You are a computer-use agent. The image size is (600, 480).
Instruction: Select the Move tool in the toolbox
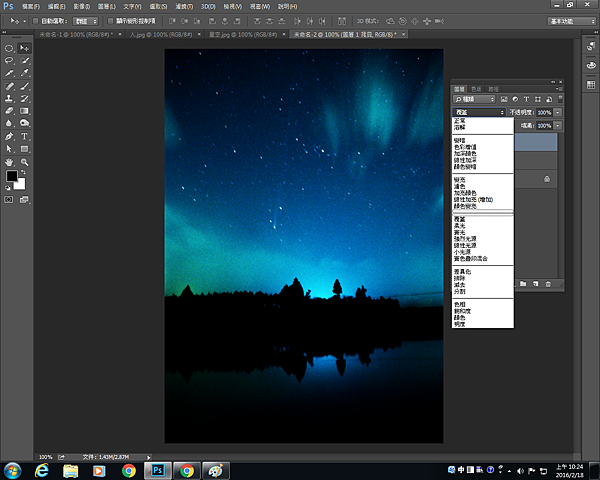(x=25, y=48)
